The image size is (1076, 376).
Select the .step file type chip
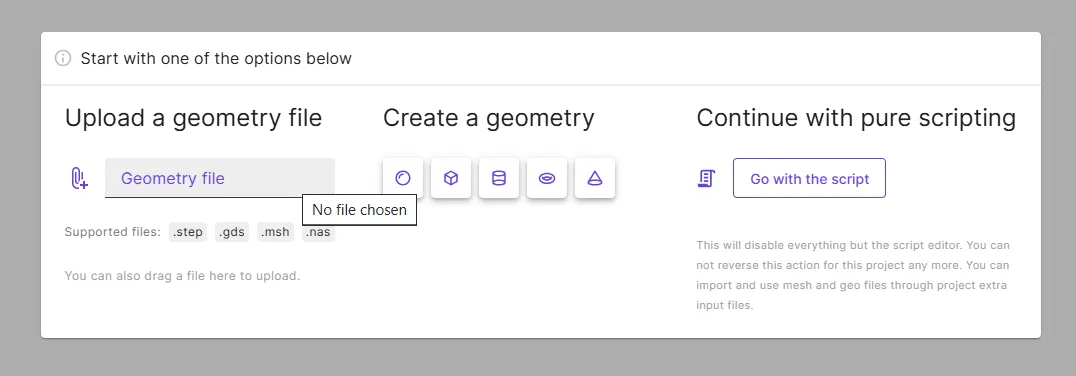pos(188,232)
